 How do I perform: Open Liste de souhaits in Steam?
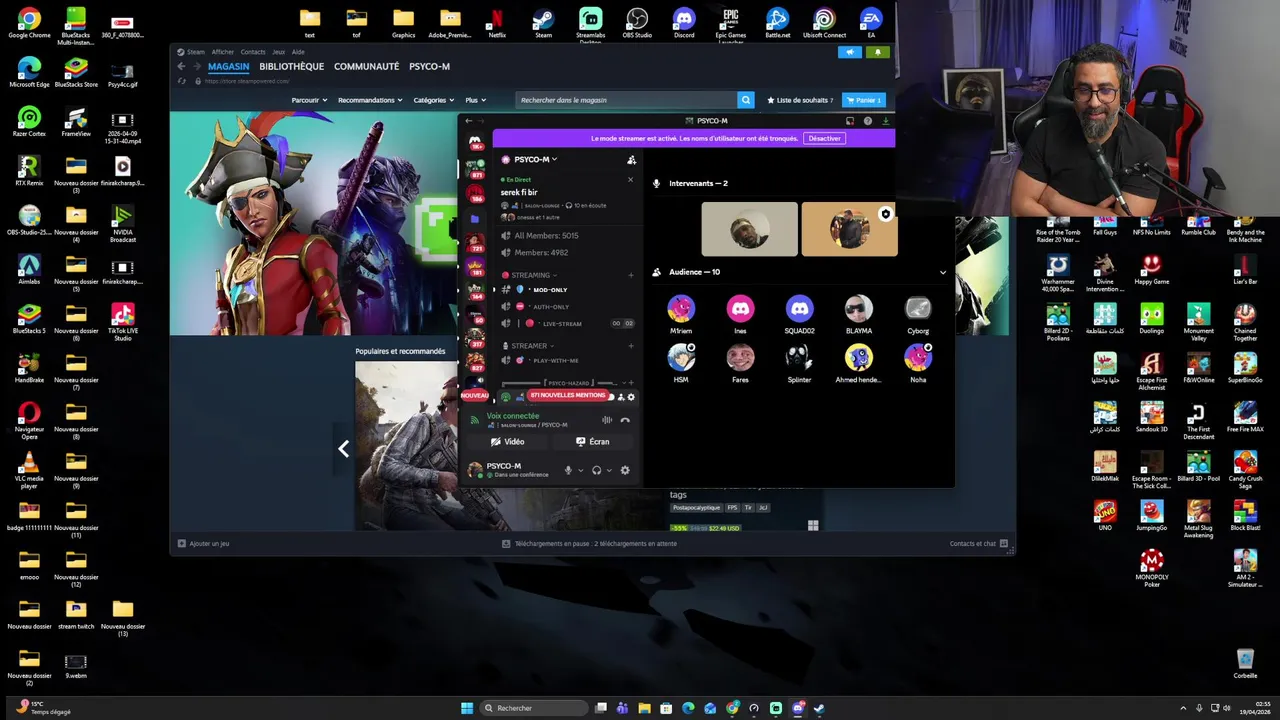point(800,100)
